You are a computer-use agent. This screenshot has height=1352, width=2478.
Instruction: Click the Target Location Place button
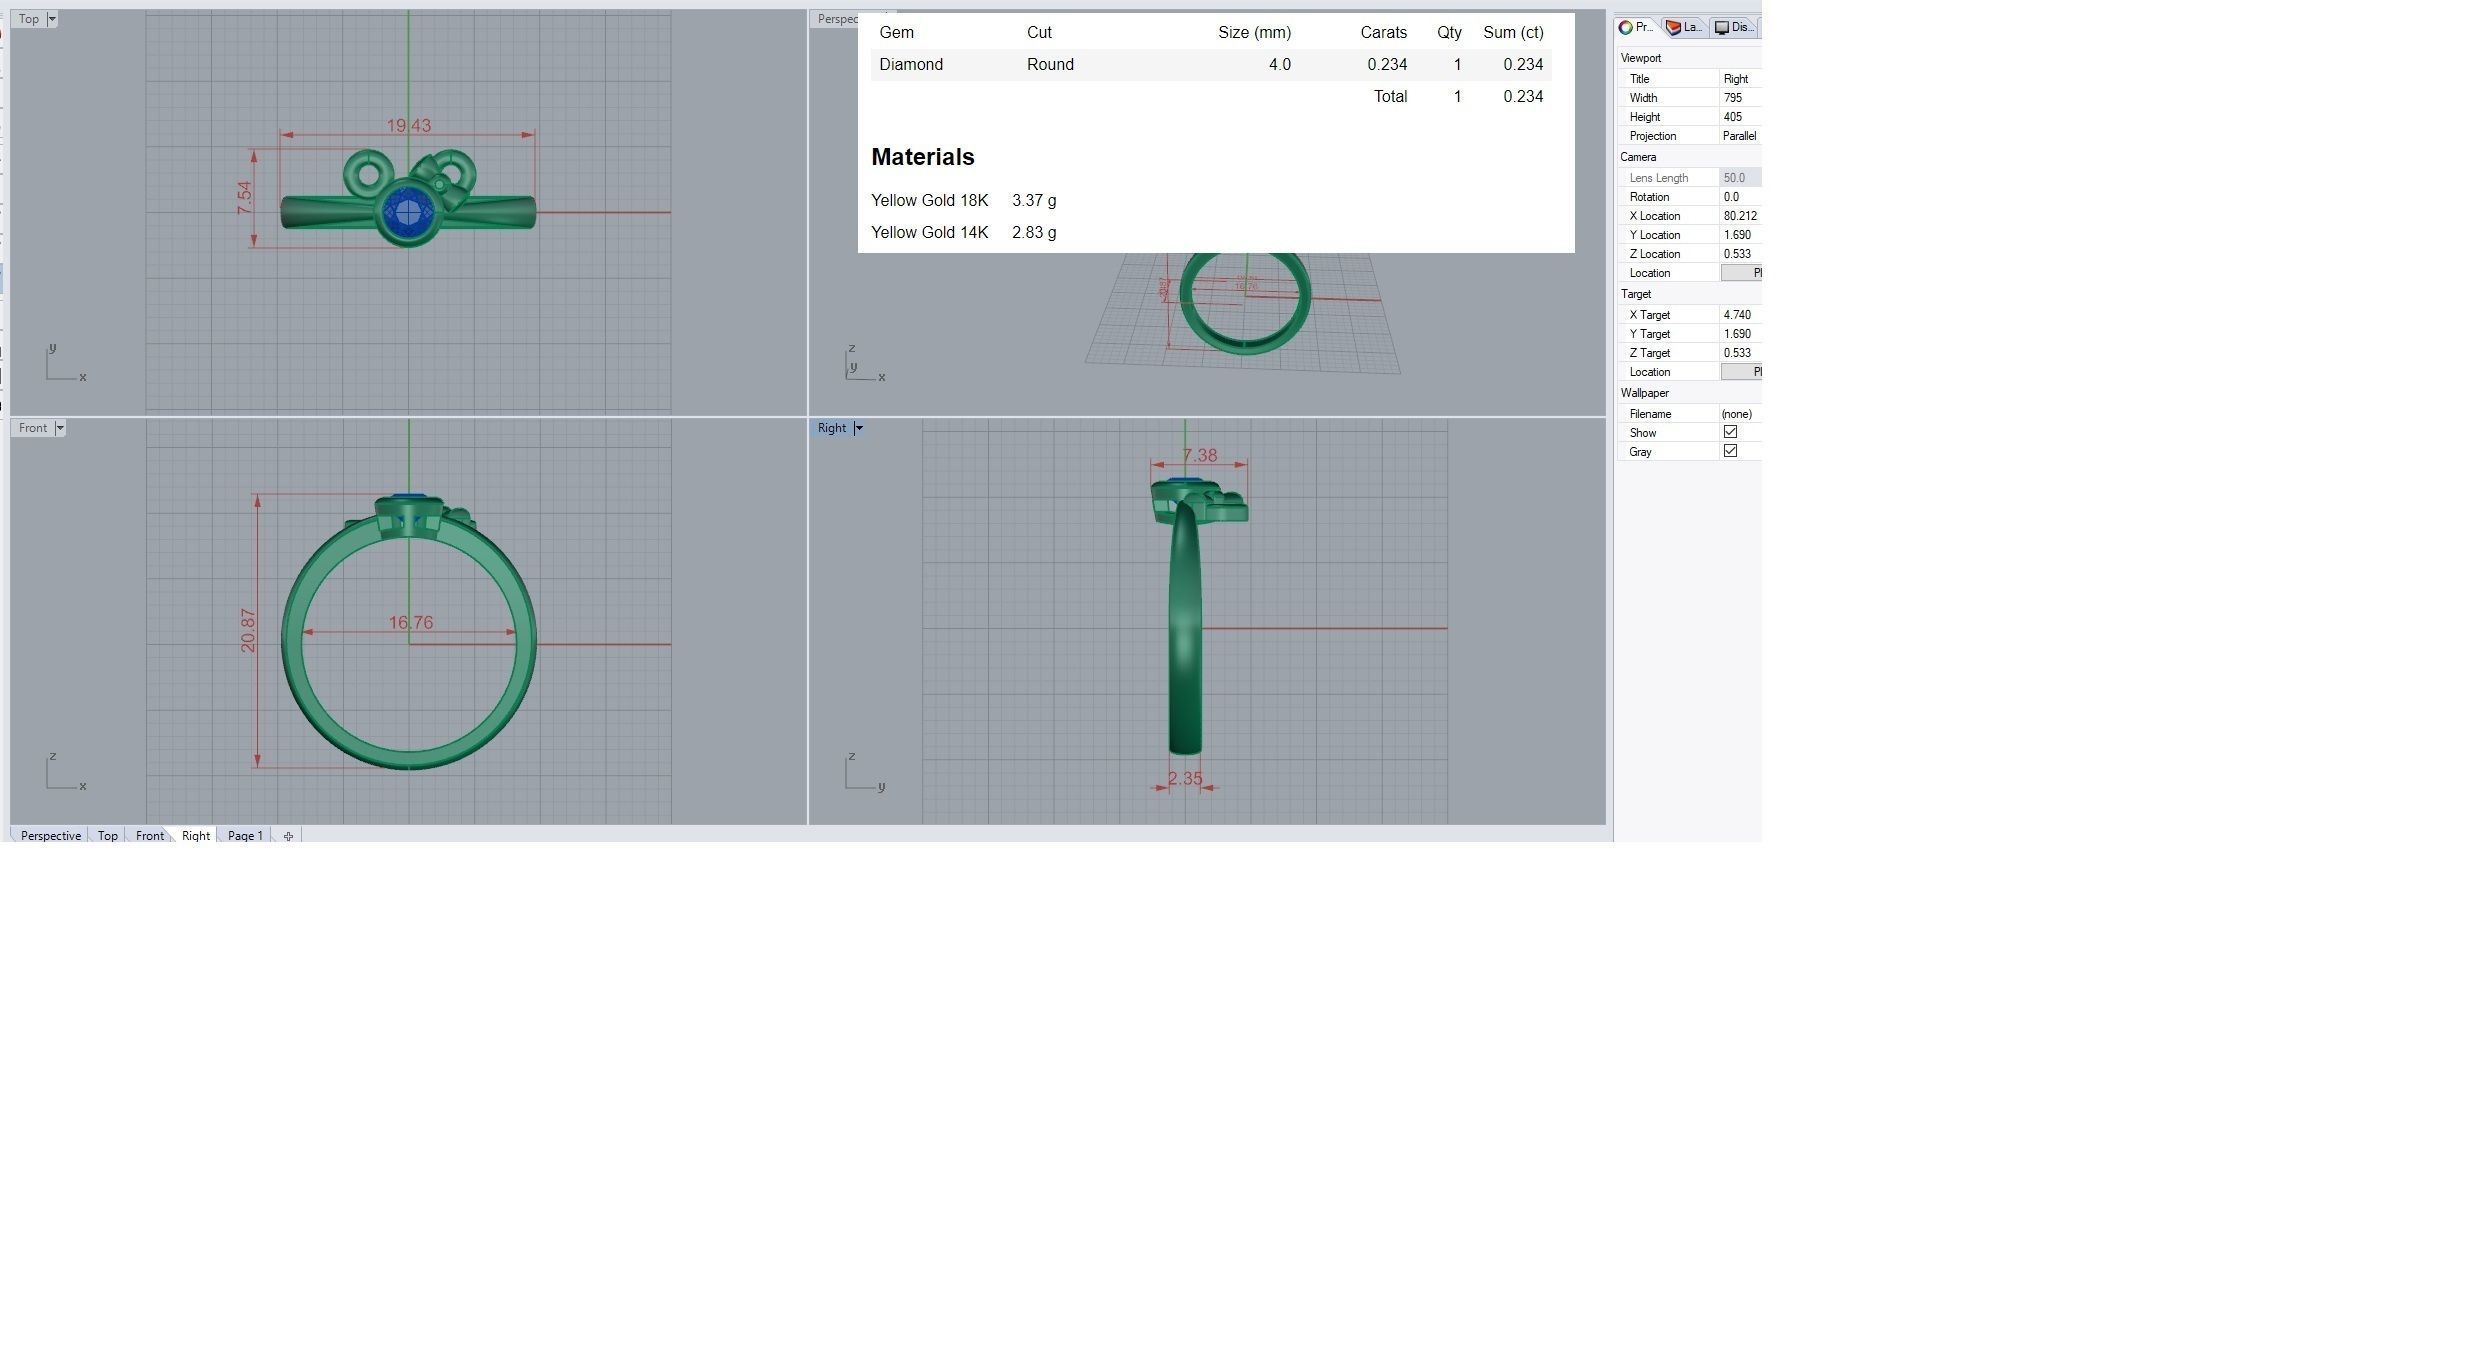[1742, 372]
